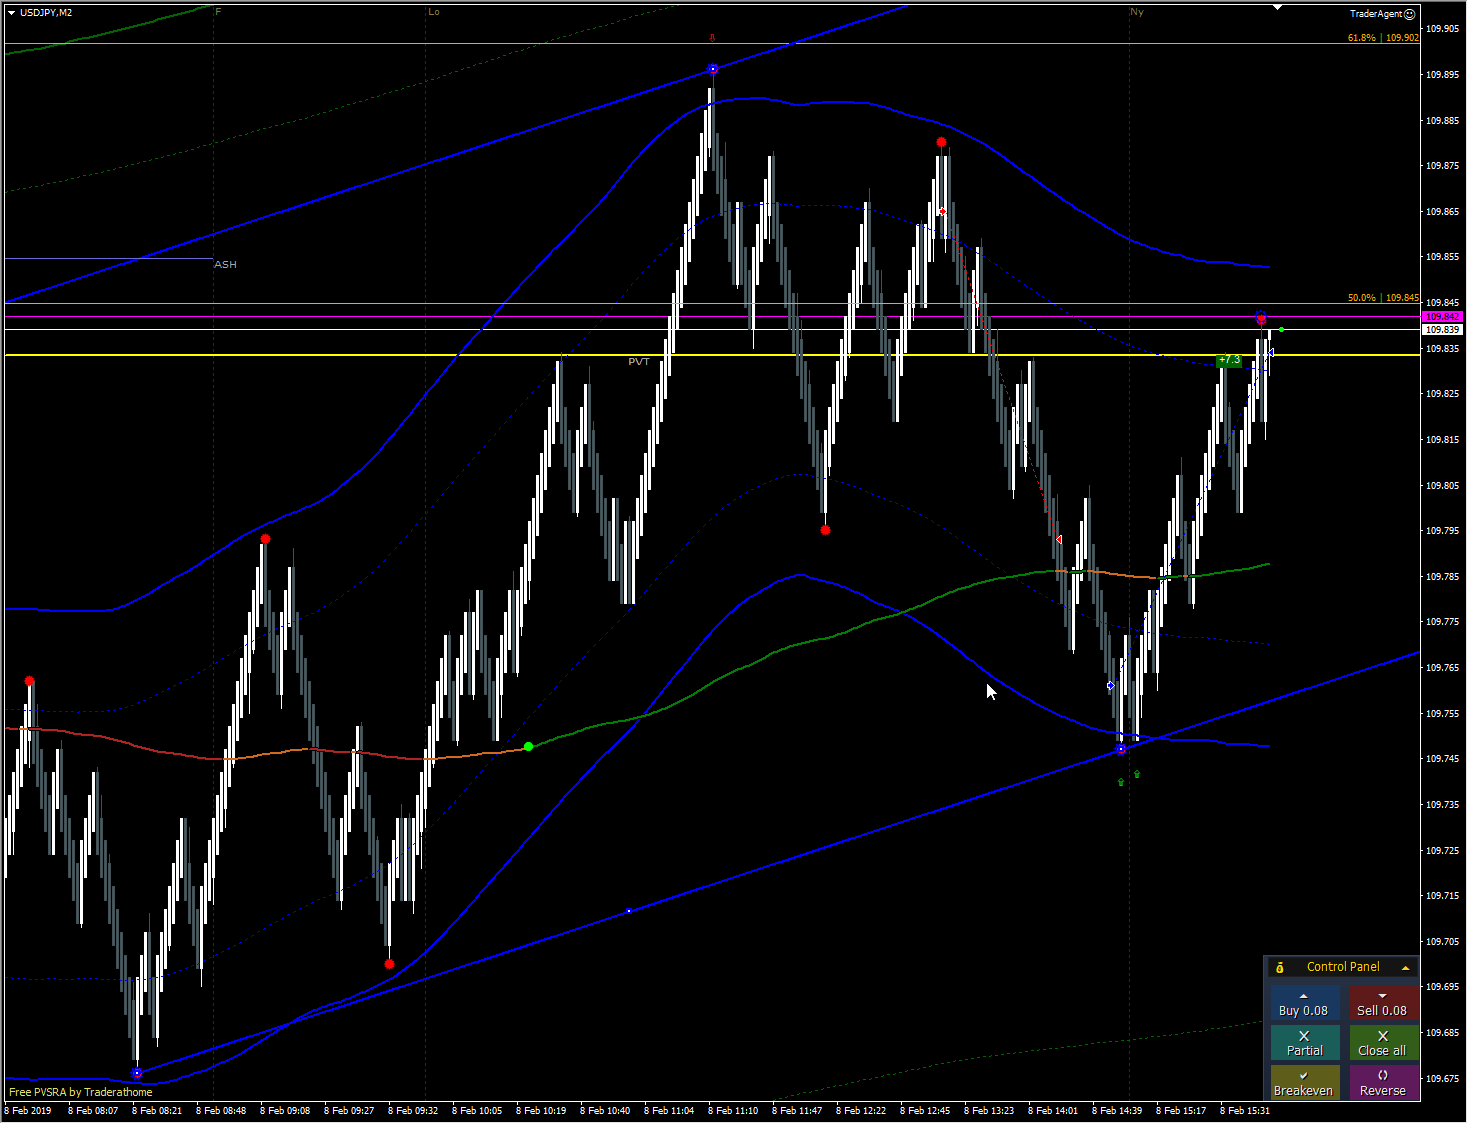
Task: Click the PVT pivot label
Action: 639,362
